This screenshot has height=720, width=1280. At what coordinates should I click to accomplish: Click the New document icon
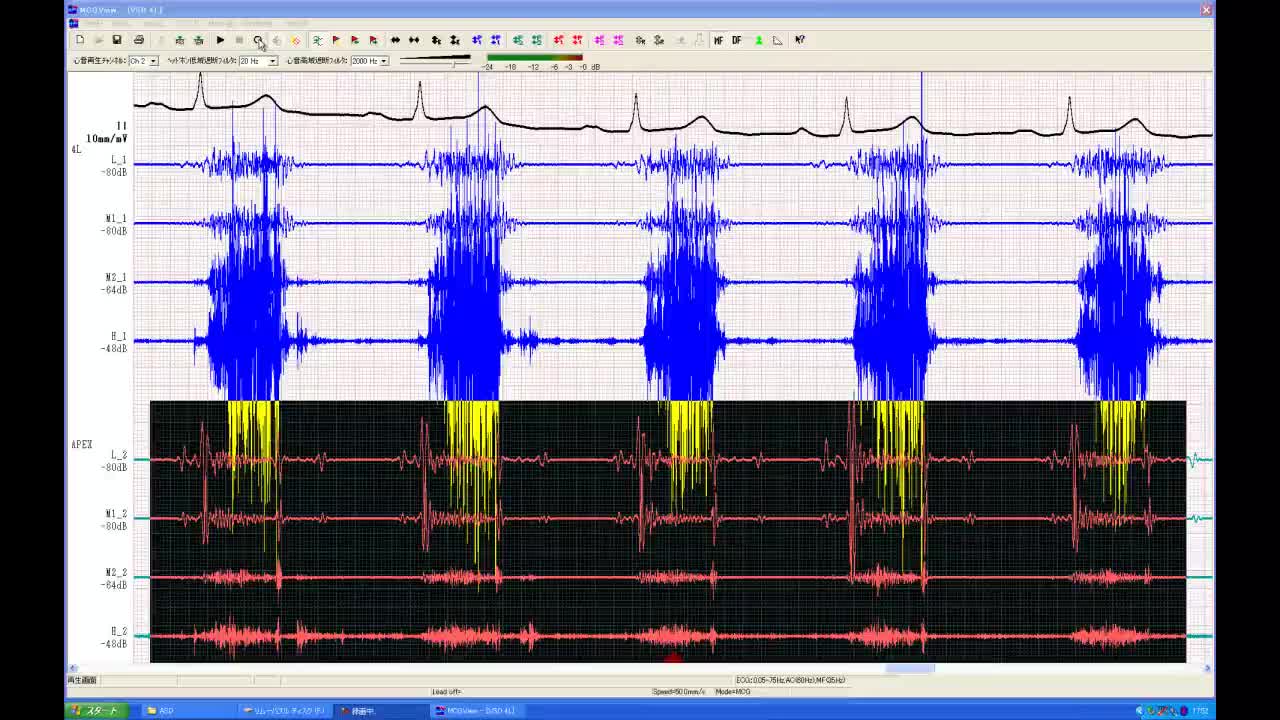click(80, 40)
